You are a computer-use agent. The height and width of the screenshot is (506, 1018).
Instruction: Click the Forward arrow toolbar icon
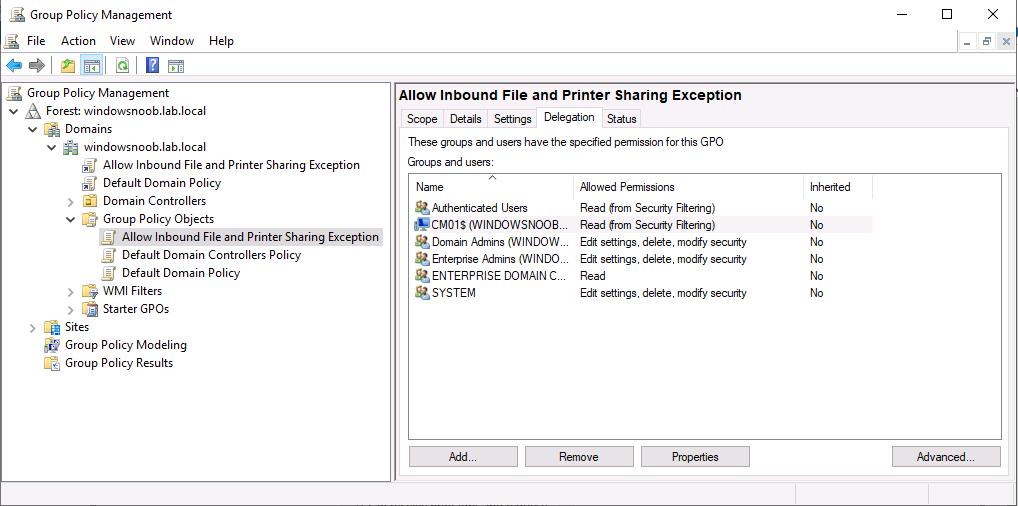pos(37,65)
